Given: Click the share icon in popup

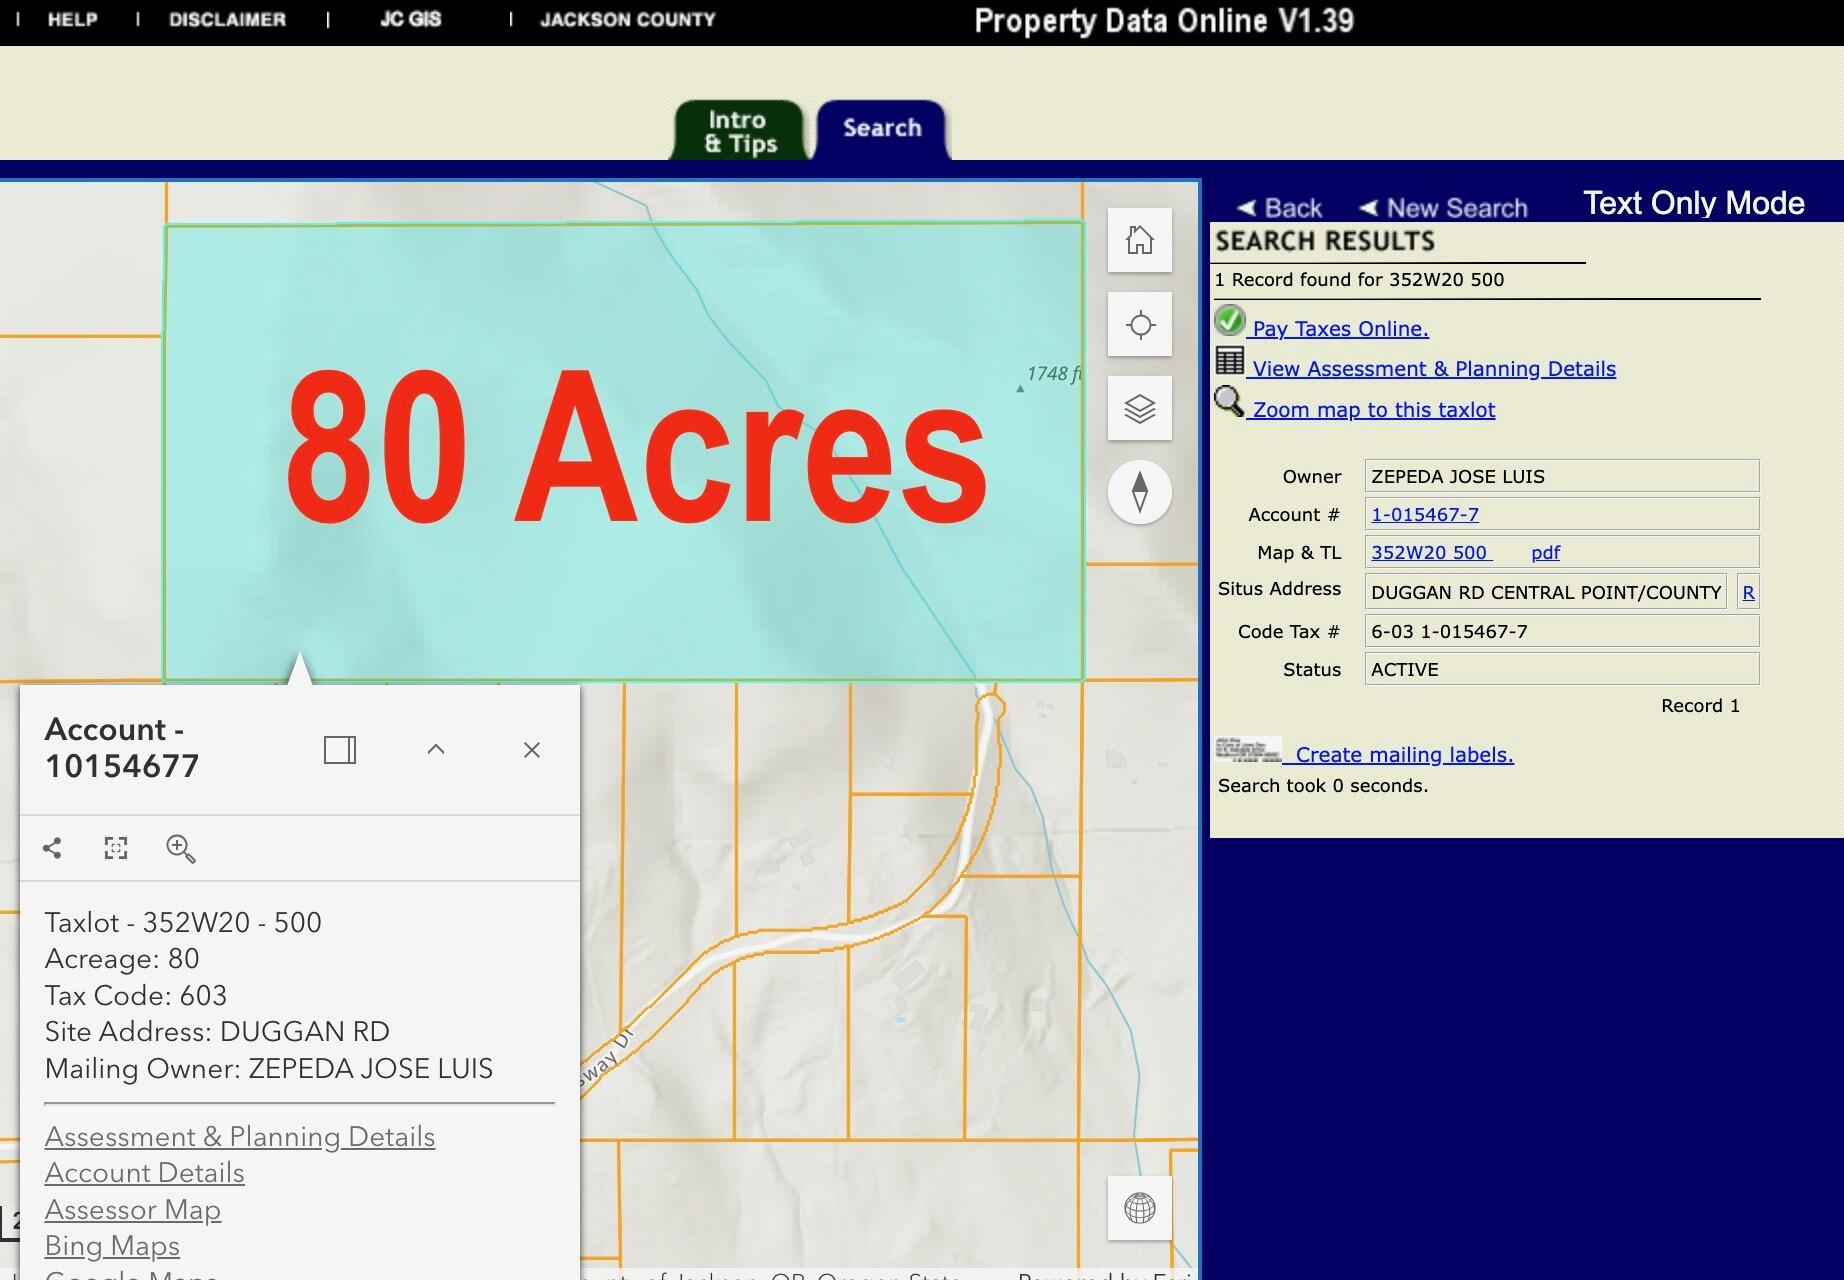Looking at the screenshot, I should point(53,848).
